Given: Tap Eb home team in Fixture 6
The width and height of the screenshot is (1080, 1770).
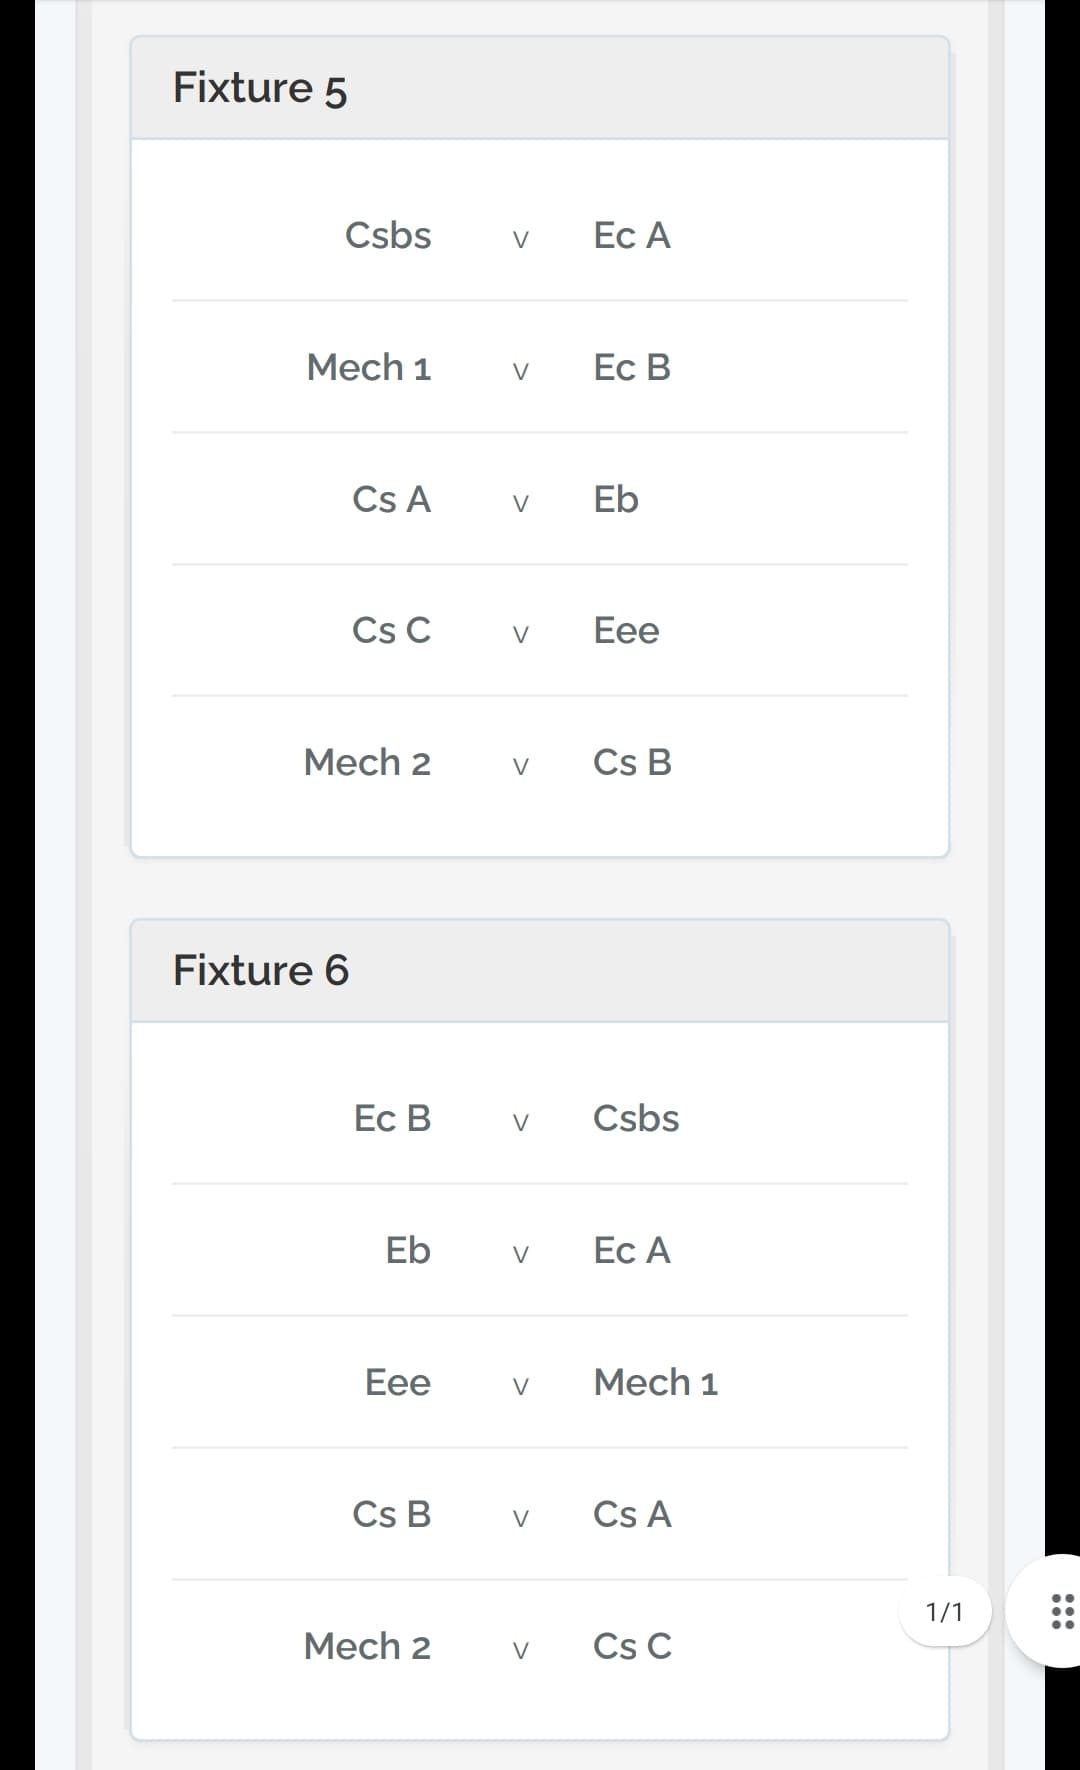Looking at the screenshot, I should pyautogui.click(x=408, y=1251).
